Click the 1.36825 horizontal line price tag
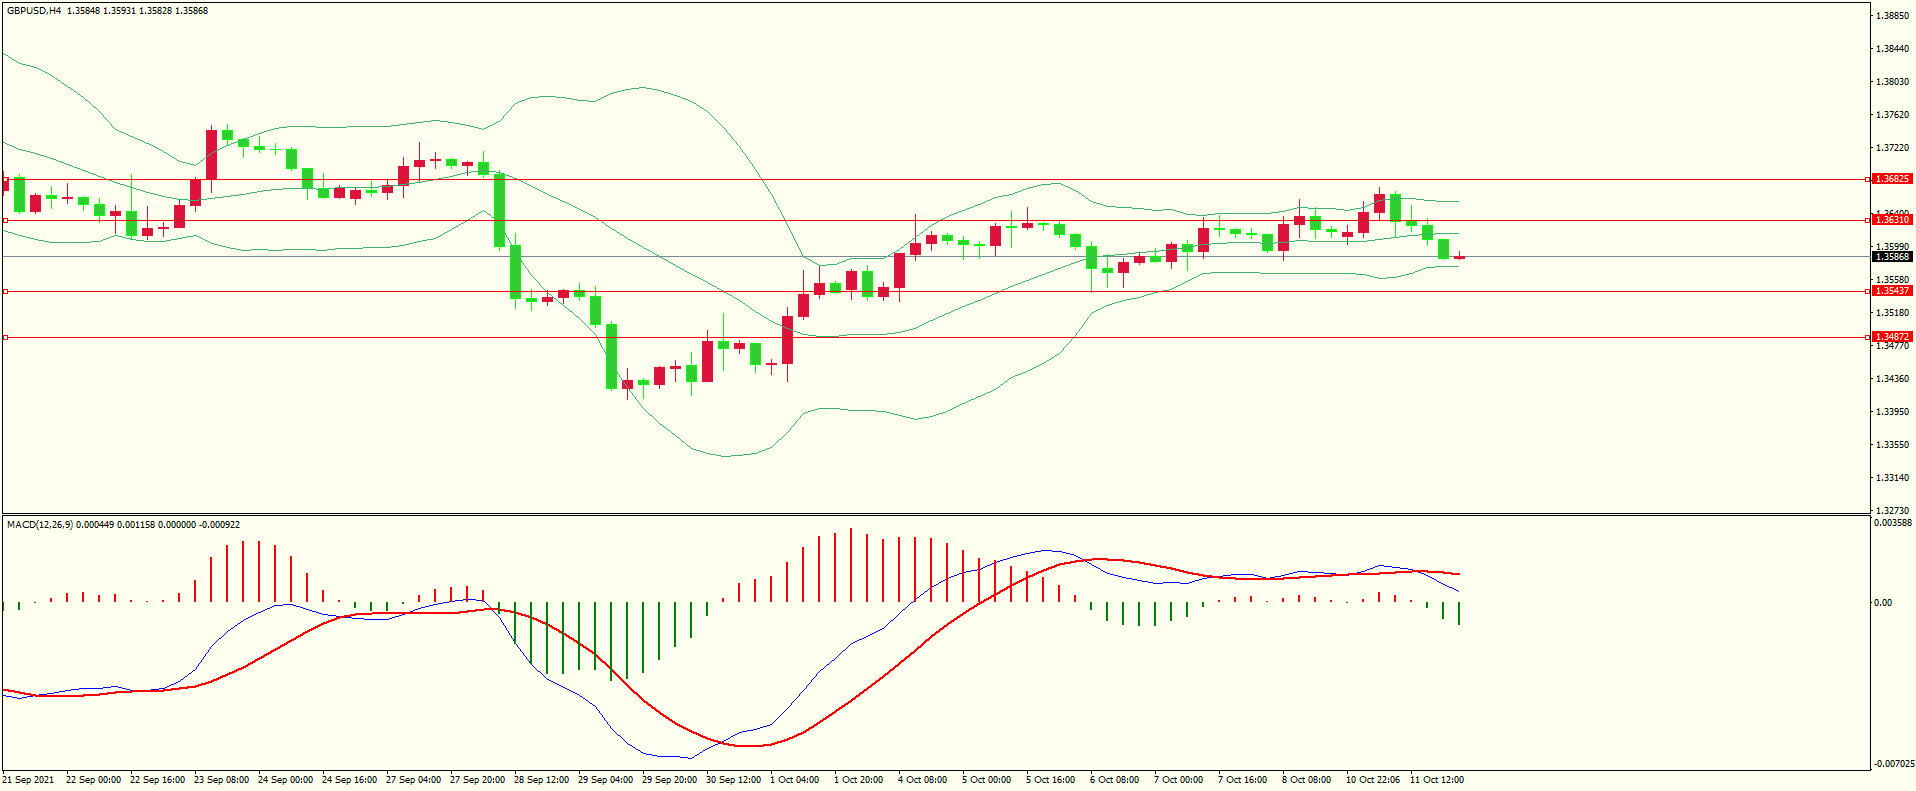Screen dimensions: 1916x791 coord(1891,179)
